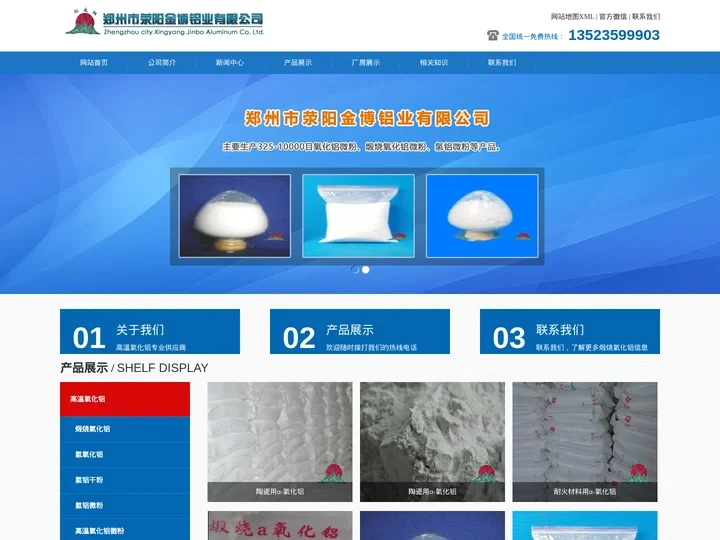
Task: Open the 01 关于我们 block
Action: tap(150, 332)
